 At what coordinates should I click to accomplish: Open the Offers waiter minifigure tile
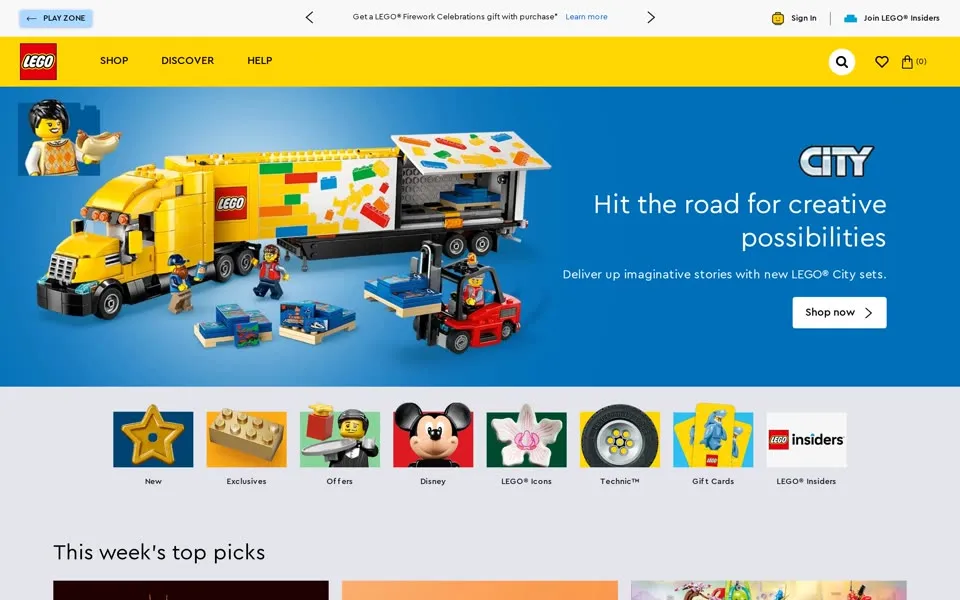coord(340,435)
